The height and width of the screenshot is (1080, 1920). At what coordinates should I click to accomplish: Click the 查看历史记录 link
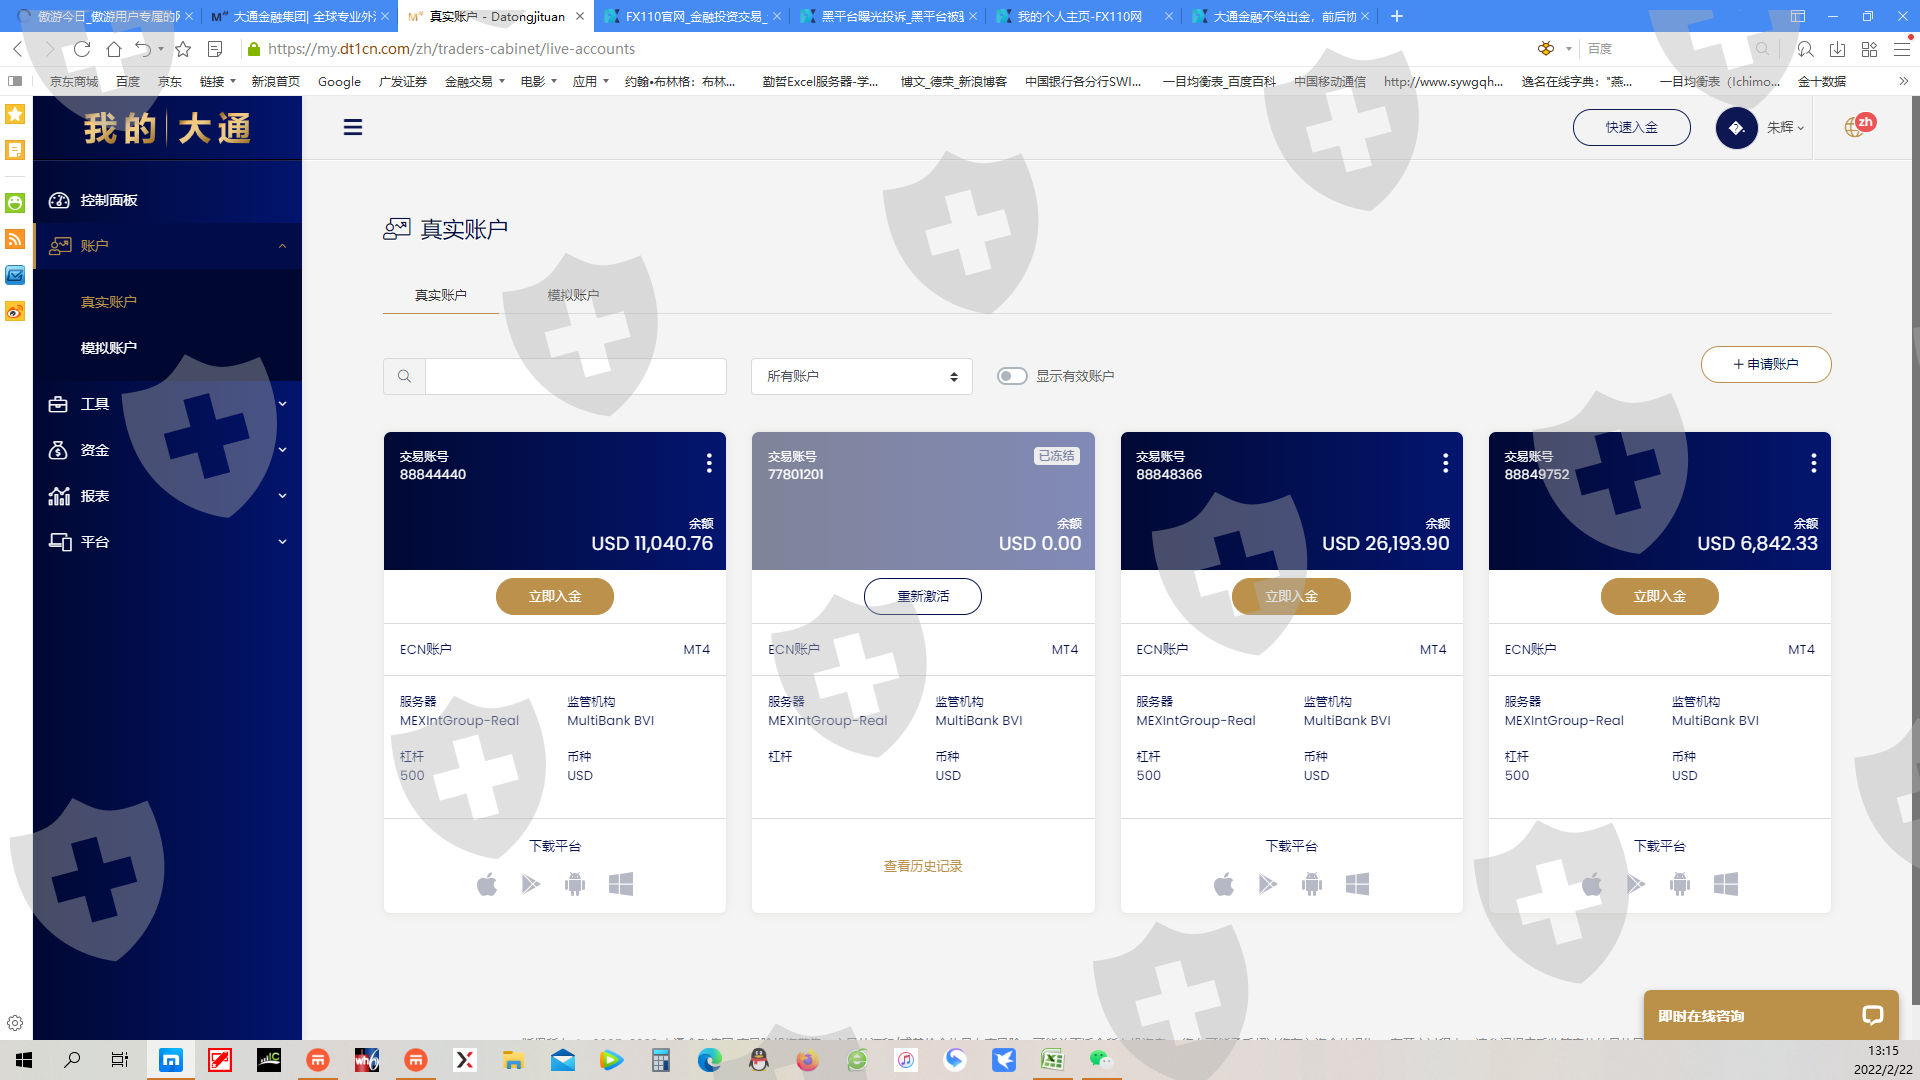pos(922,866)
